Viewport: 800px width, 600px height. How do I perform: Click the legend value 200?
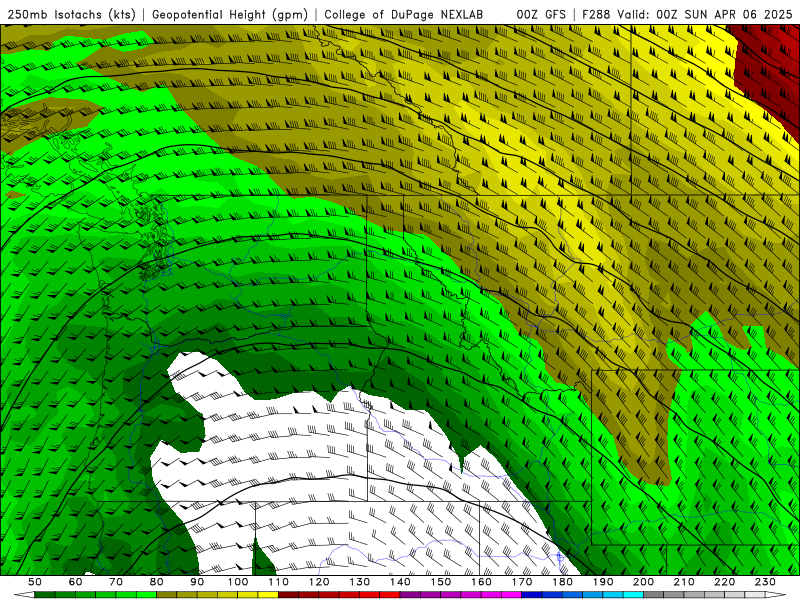pyautogui.click(x=643, y=582)
